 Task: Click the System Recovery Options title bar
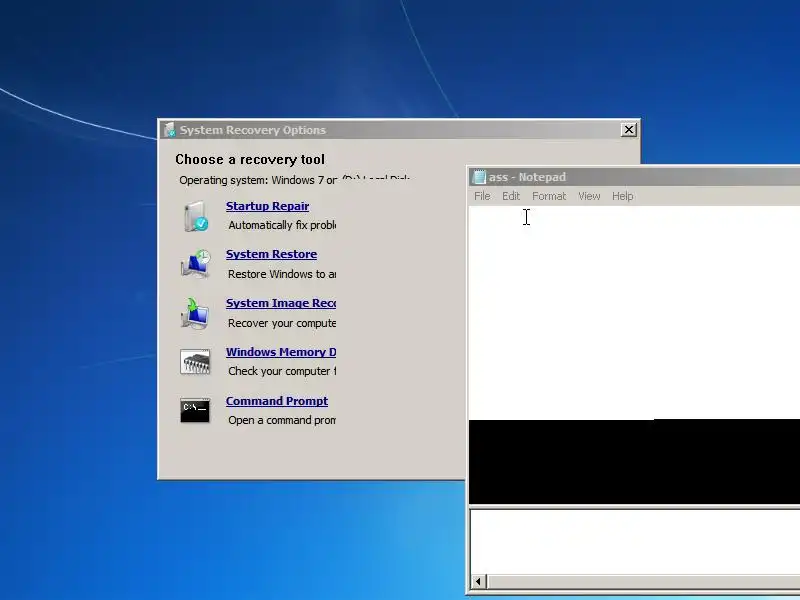coord(399,130)
